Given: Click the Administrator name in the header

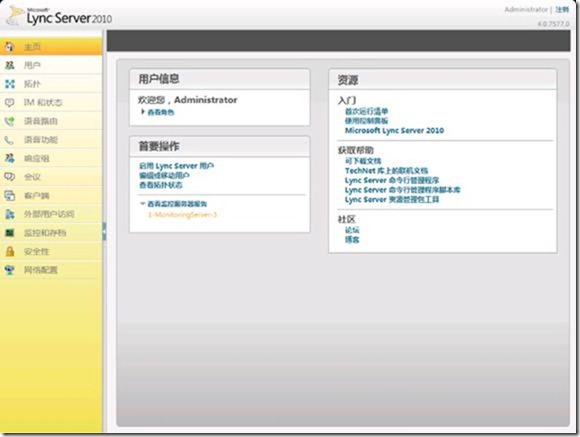Looking at the screenshot, I should [526, 10].
